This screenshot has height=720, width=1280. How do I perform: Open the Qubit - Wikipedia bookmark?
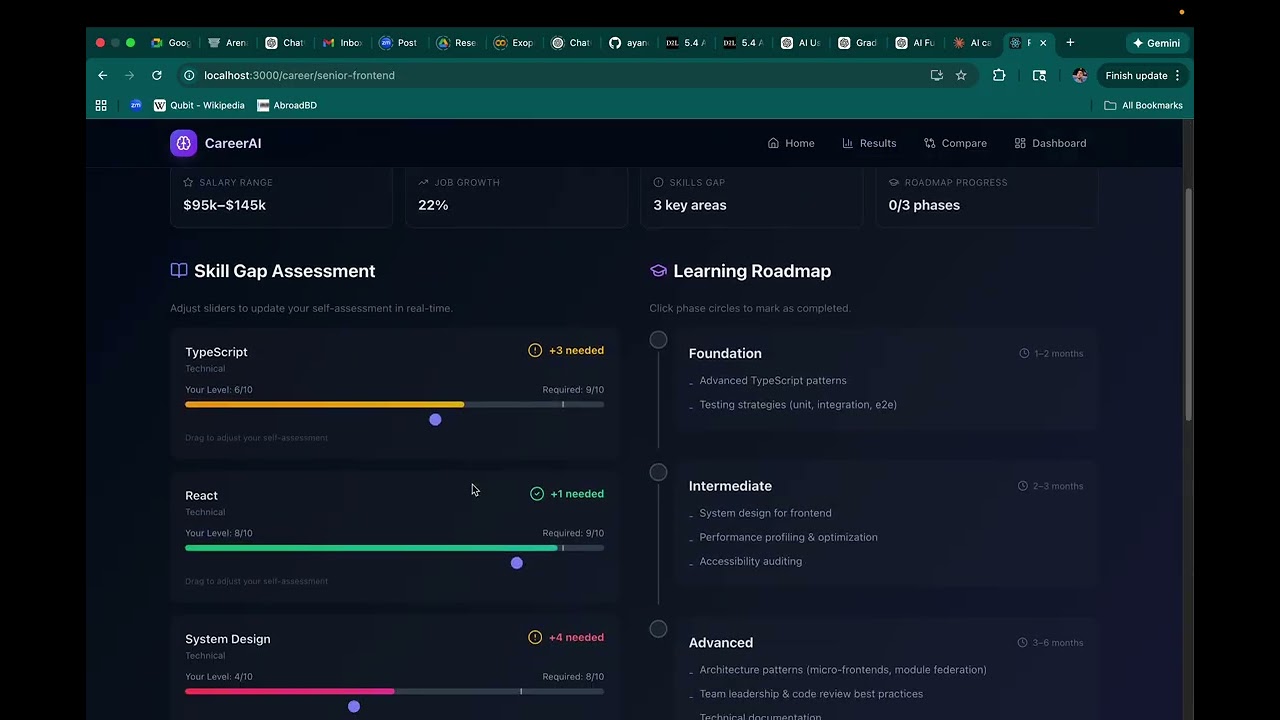click(x=199, y=105)
